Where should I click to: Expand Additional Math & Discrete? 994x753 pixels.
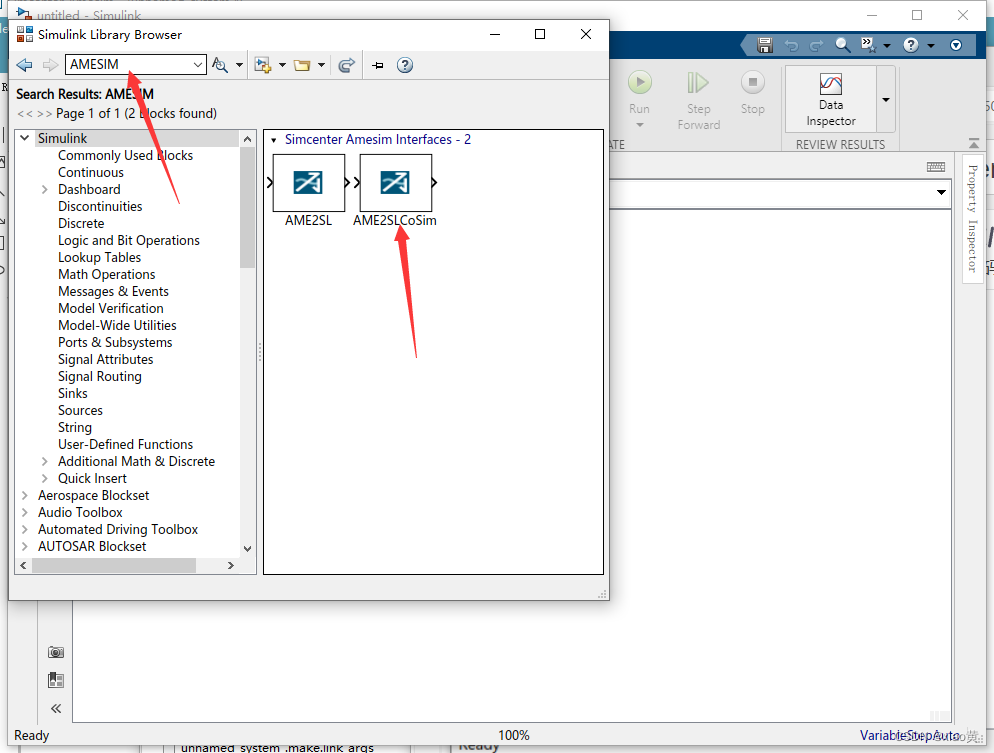44,461
